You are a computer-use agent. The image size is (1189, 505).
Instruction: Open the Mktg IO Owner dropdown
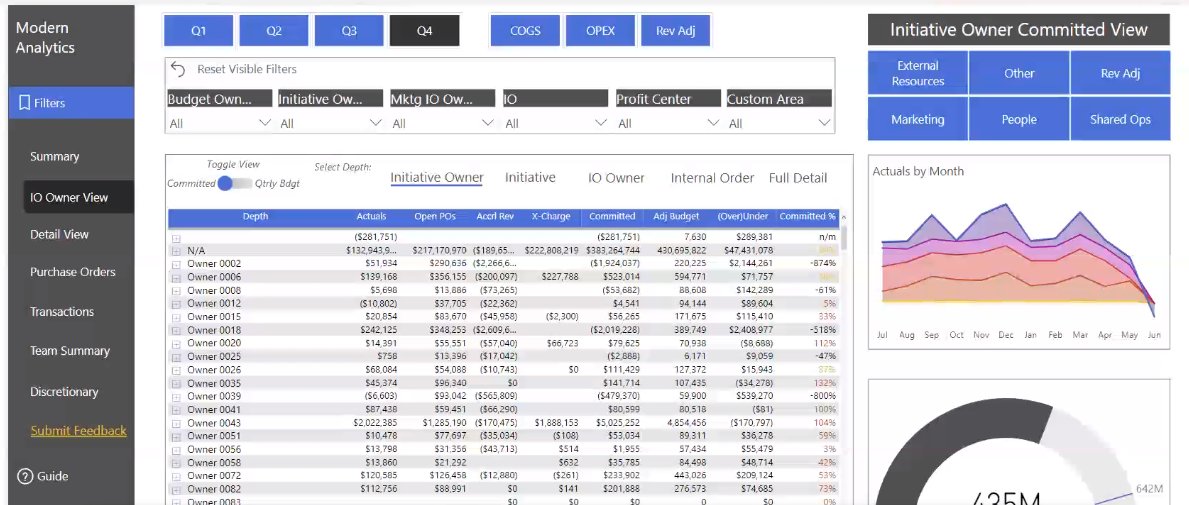coord(443,123)
